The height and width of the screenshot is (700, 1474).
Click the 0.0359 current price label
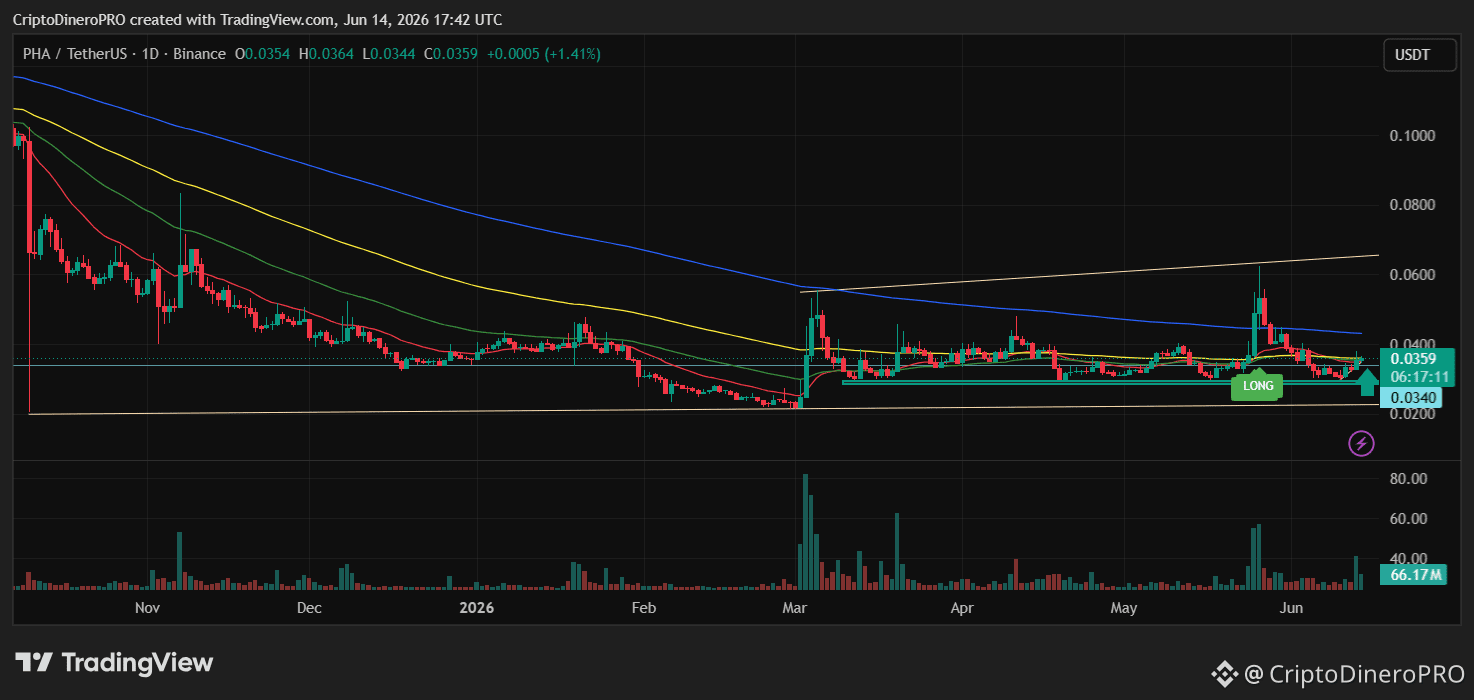pos(1414,359)
